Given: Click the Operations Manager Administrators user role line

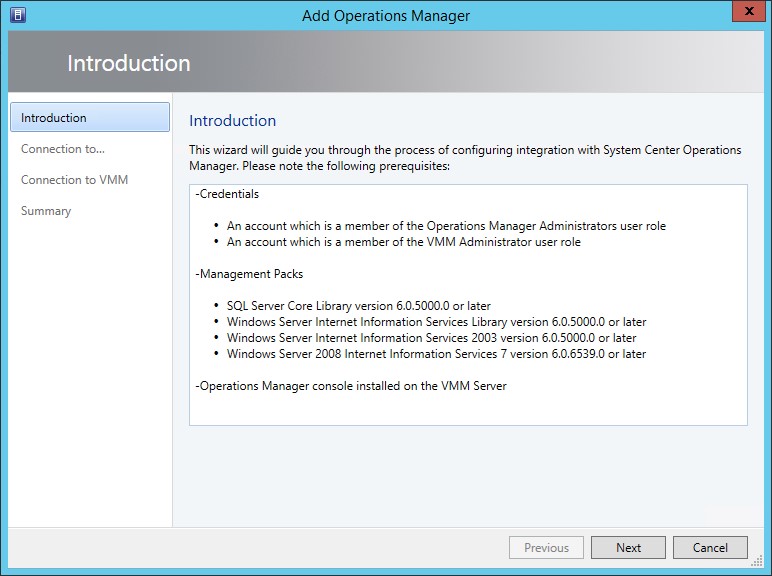Looking at the screenshot, I should pos(446,226).
